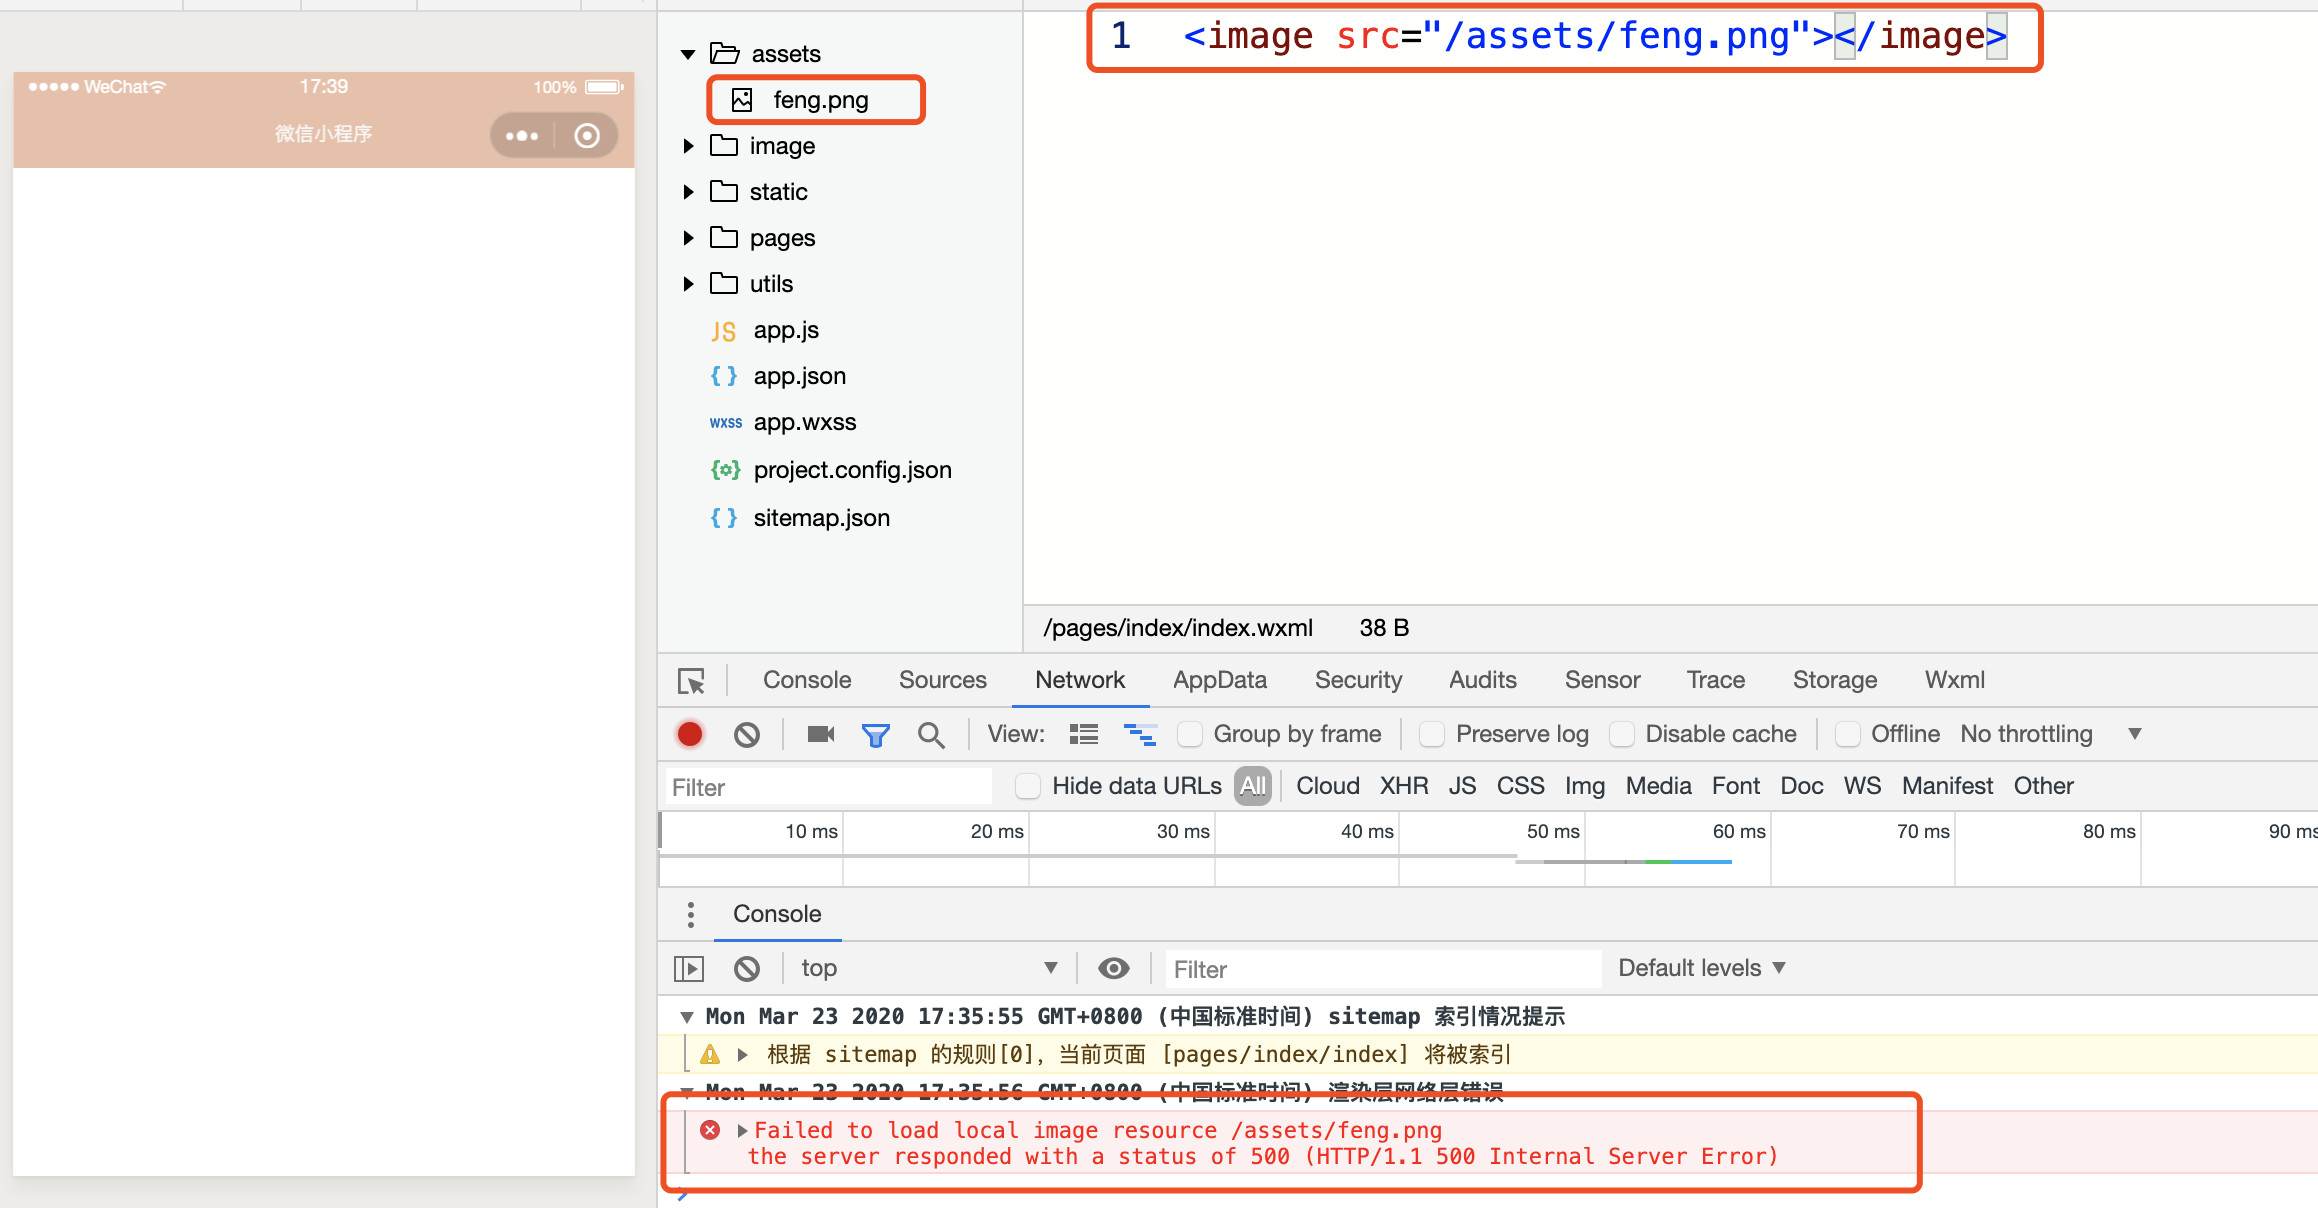The width and height of the screenshot is (2318, 1208).
Task: Open the AppData tab
Action: (1219, 680)
